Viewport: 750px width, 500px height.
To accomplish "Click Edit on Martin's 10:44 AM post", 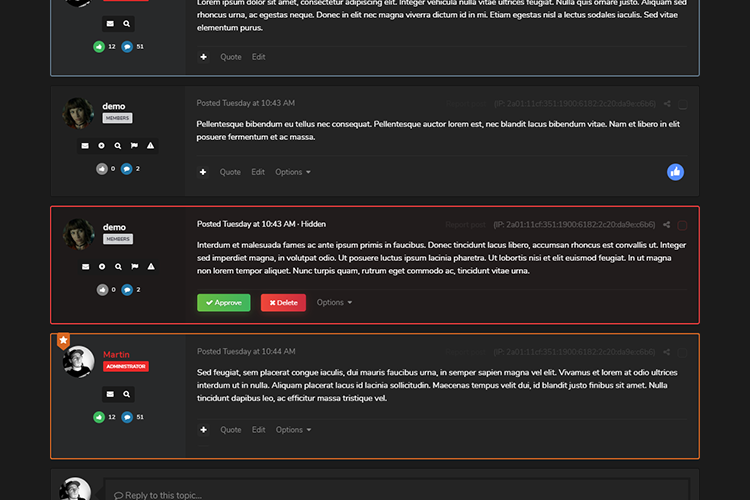I will (258, 430).
